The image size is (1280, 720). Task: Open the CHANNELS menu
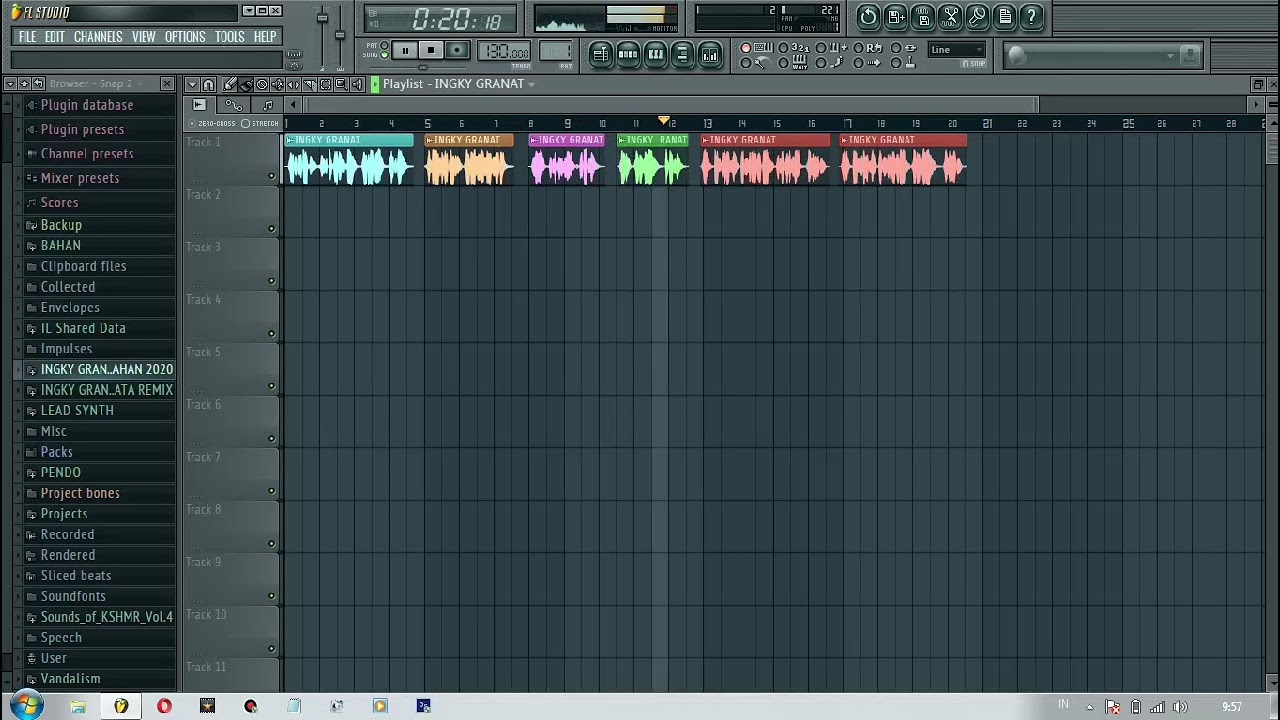tap(98, 37)
